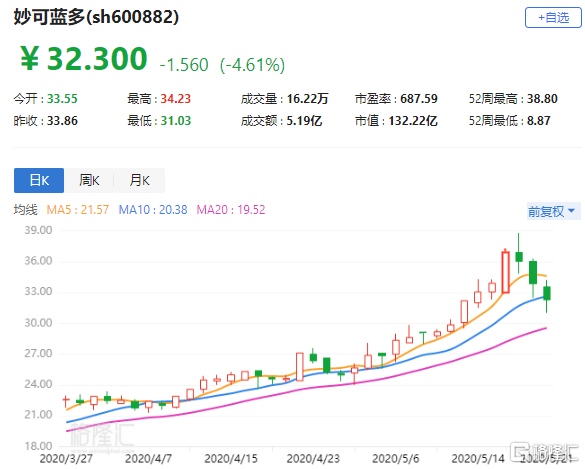Screen dimensions: 585x469
Task: Click the 2020/4/23 date axis label
Action: (313, 459)
